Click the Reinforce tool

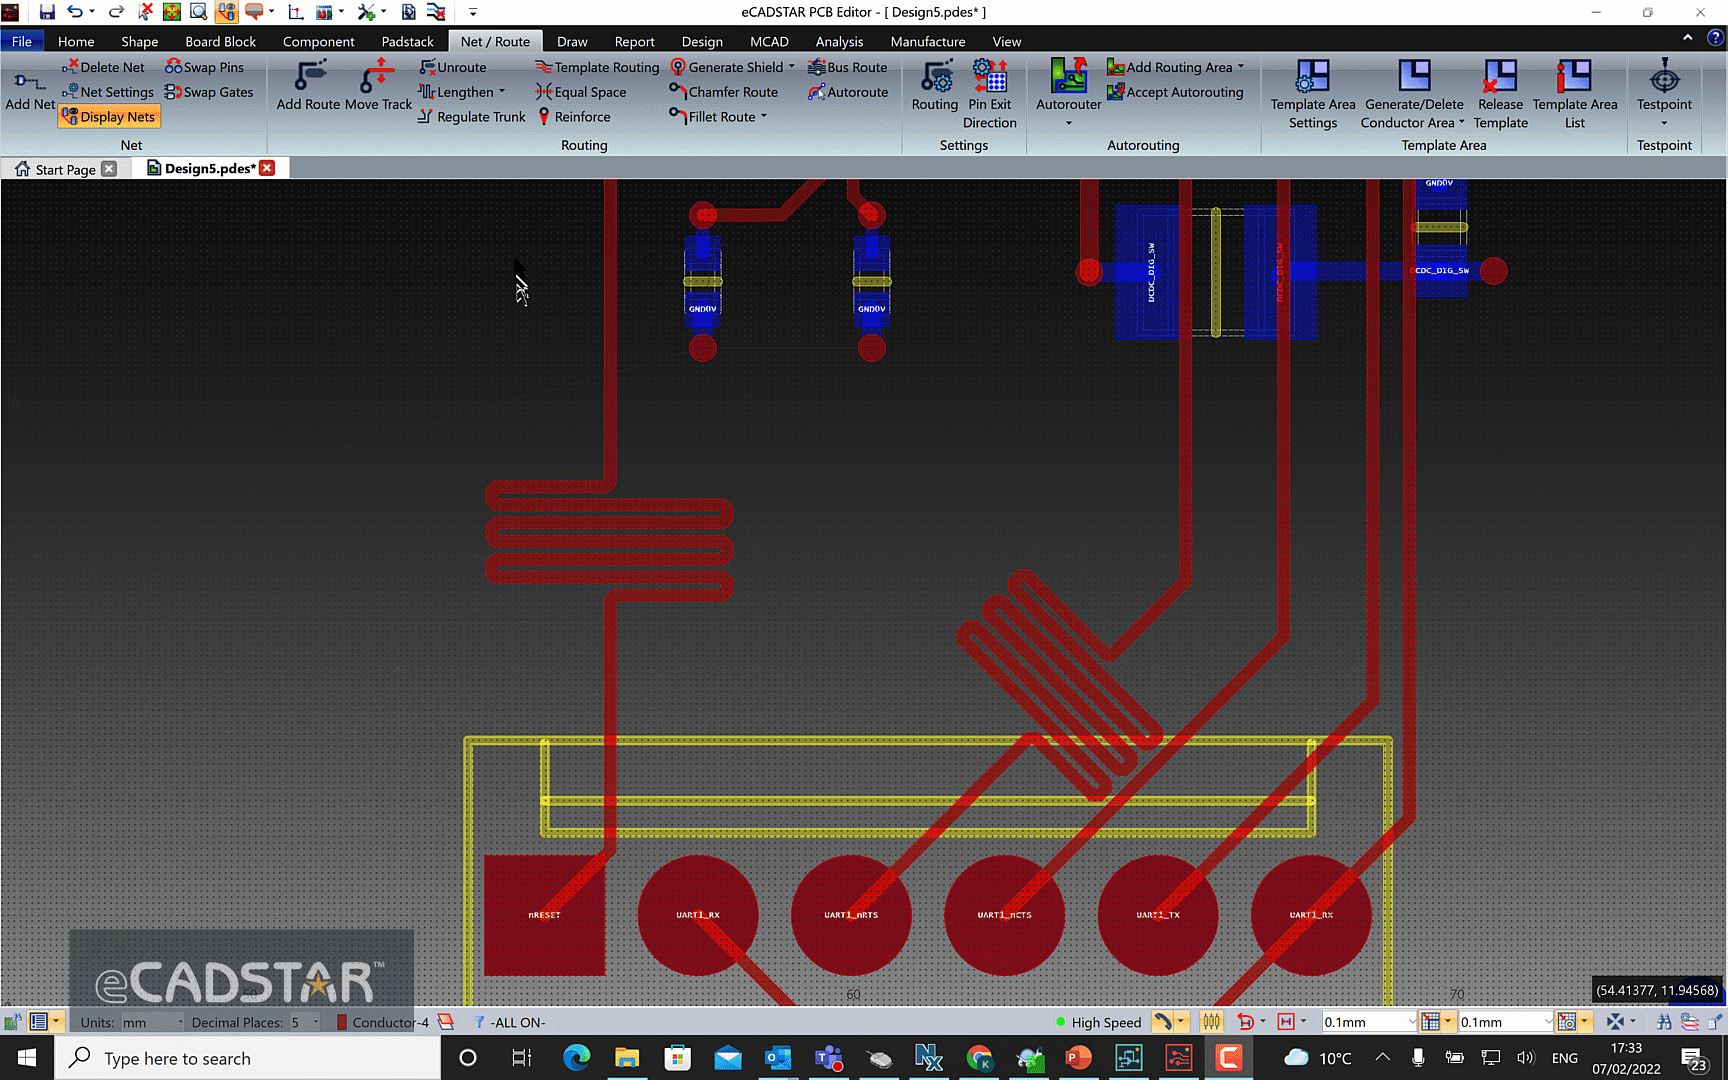573,117
